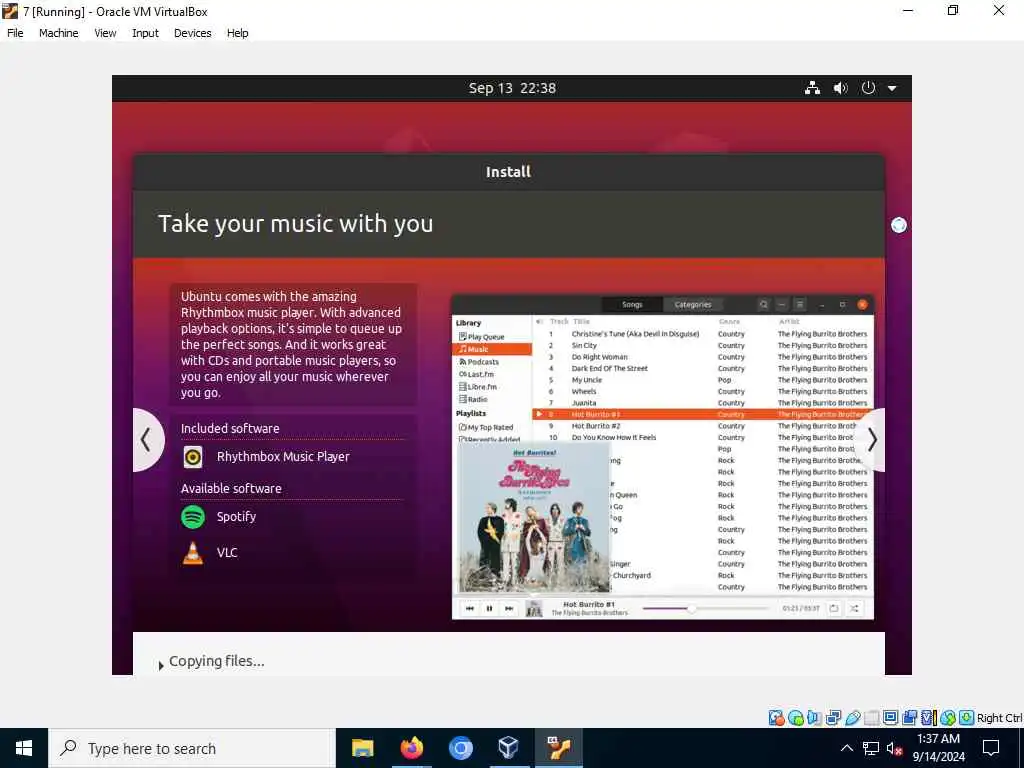Click the display monitor status icon

pos(890,718)
